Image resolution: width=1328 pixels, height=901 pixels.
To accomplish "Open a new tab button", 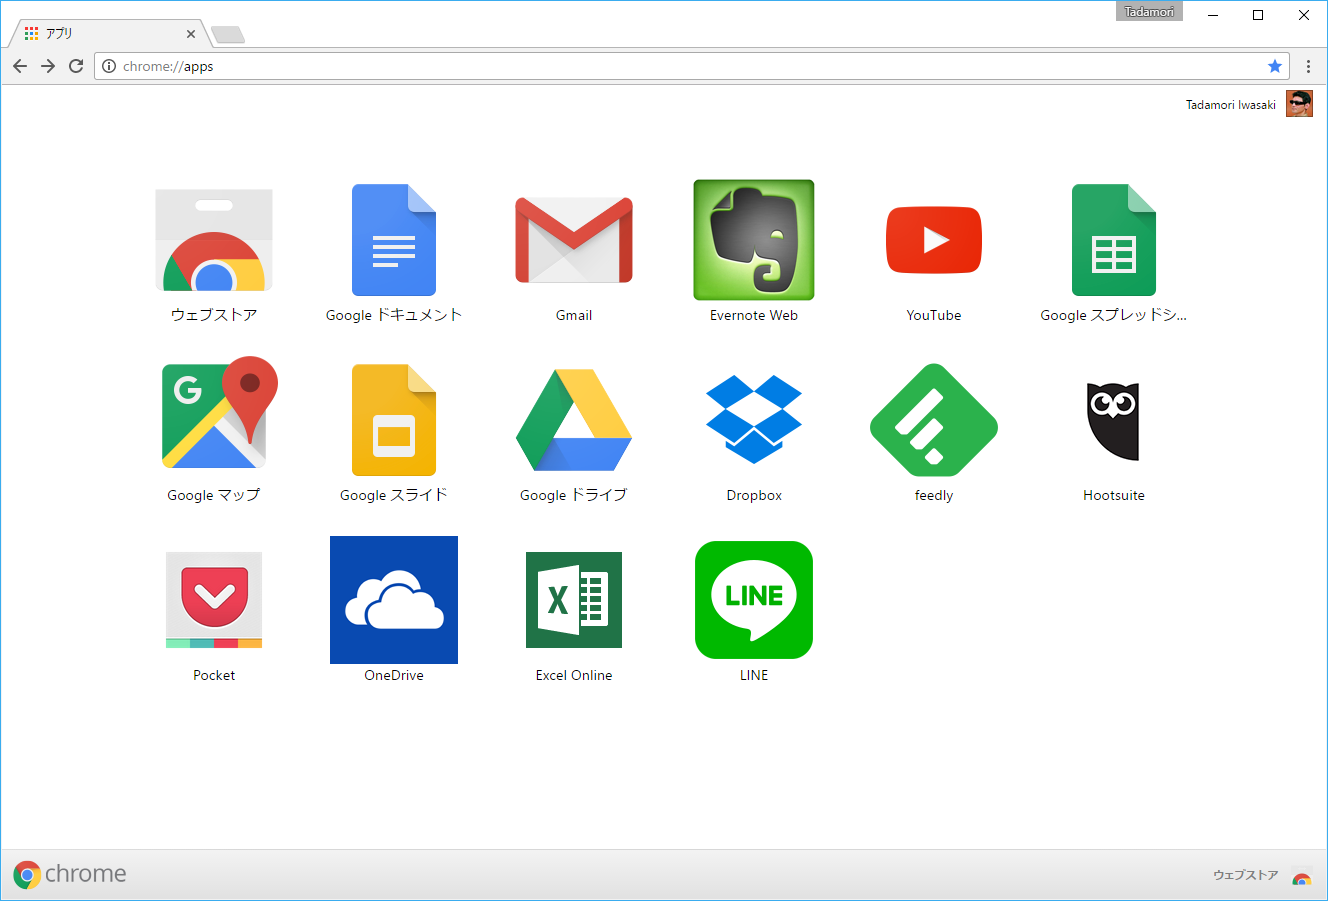I will point(228,35).
